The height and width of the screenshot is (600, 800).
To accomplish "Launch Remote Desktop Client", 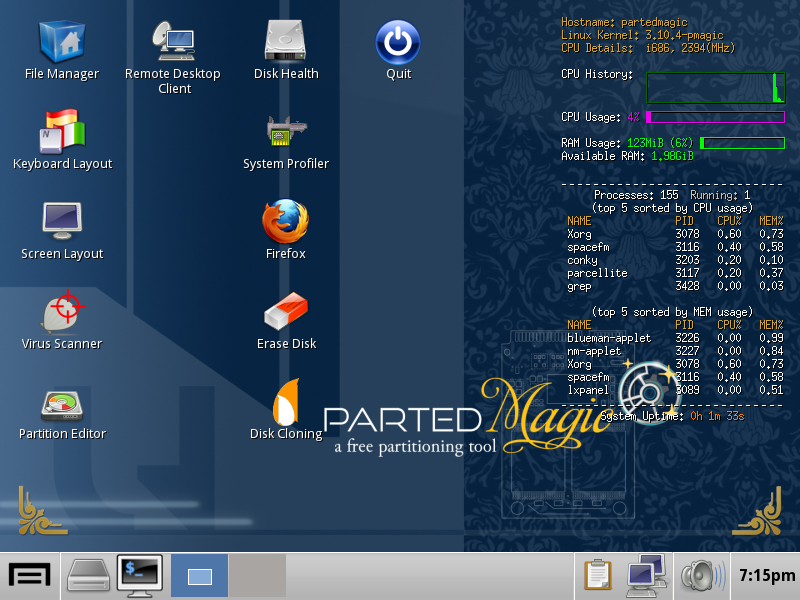I will pyautogui.click(x=173, y=42).
